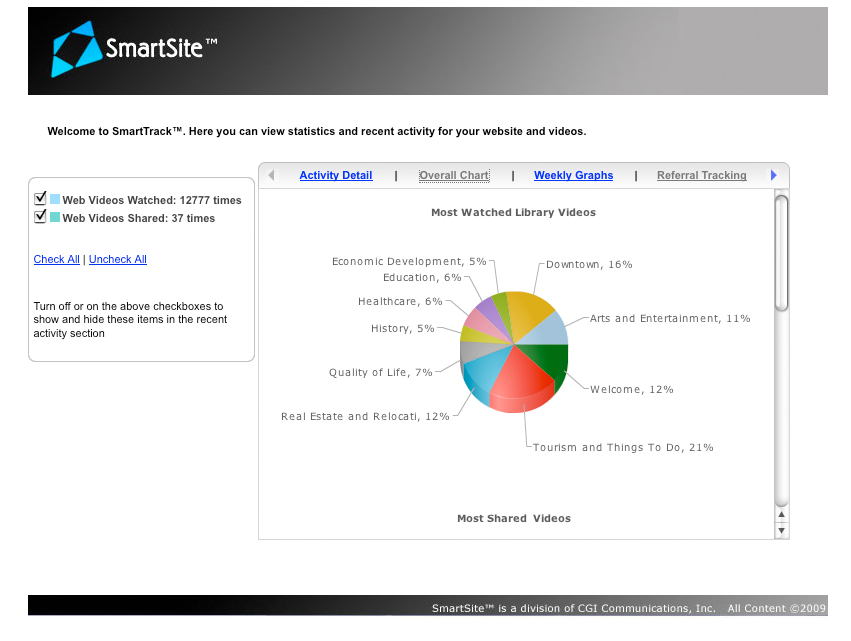
Task: Click 'Tourism and Things To Do, 21%' label
Action: 623,448
